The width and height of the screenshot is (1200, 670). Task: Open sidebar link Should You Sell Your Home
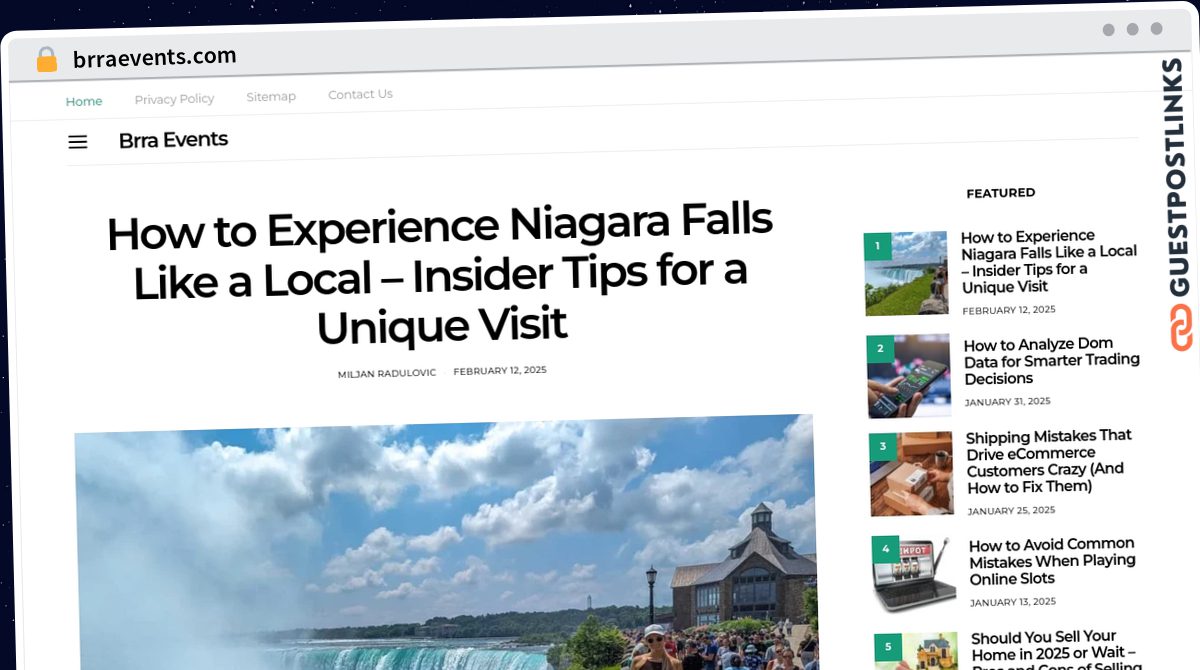(x=1055, y=652)
